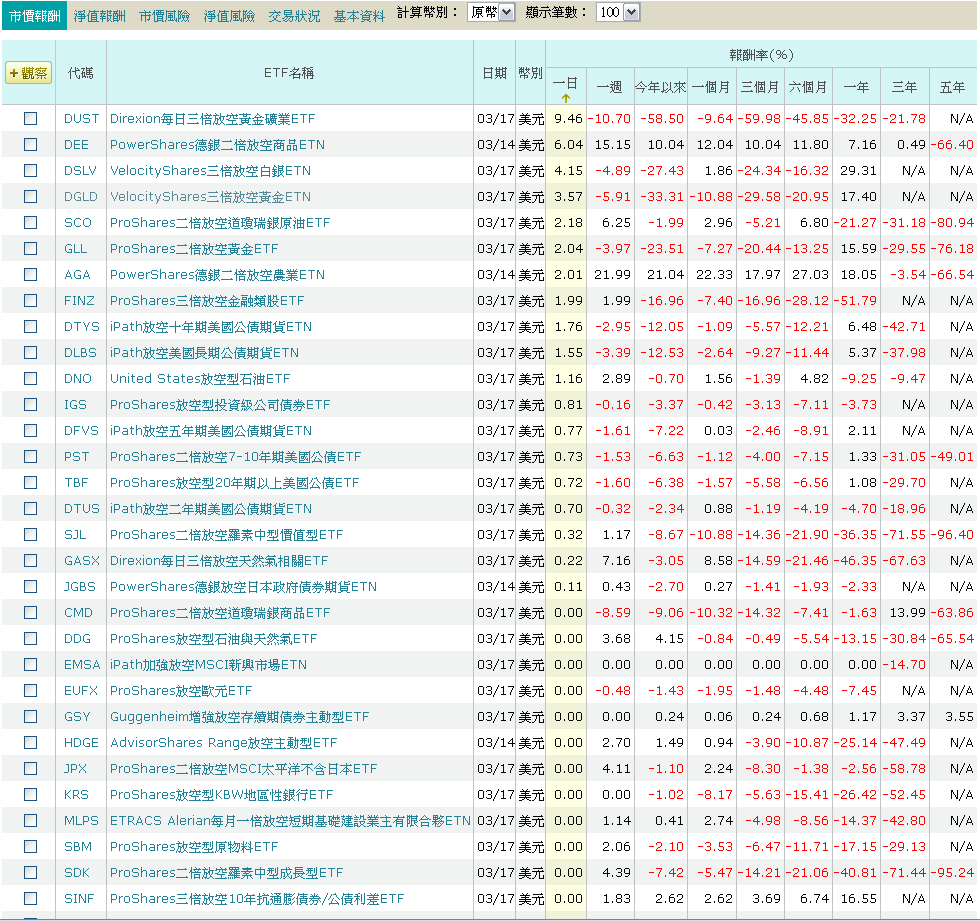Open iPath放空五年期美國公債期貨ETN link
This screenshot has width=980, height=921.
[211, 431]
